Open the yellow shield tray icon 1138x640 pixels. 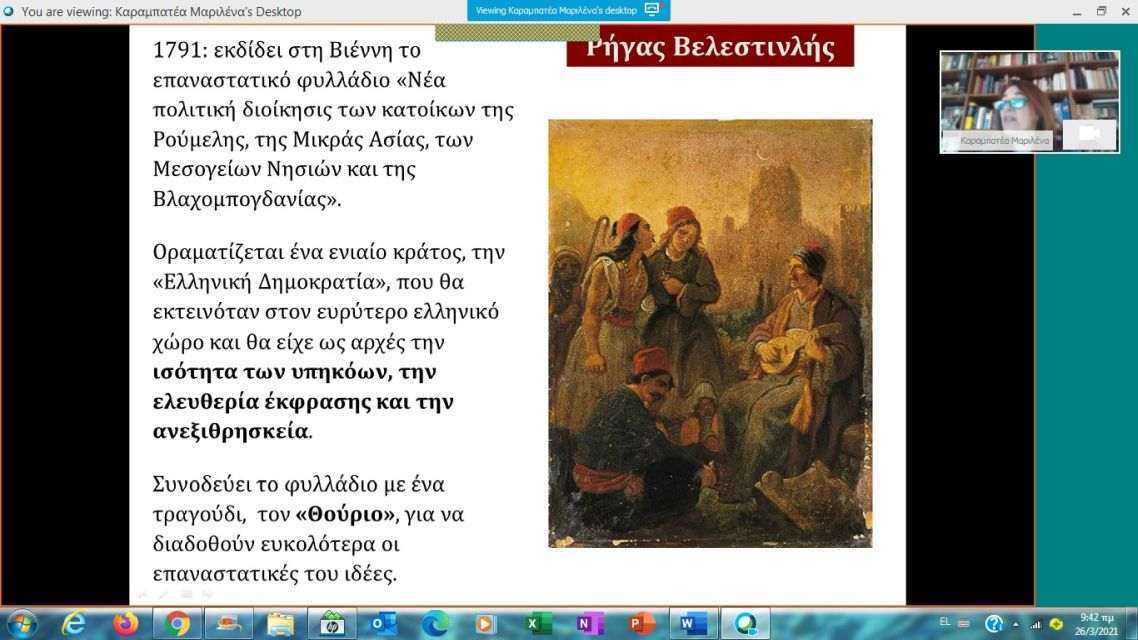[1056, 624]
